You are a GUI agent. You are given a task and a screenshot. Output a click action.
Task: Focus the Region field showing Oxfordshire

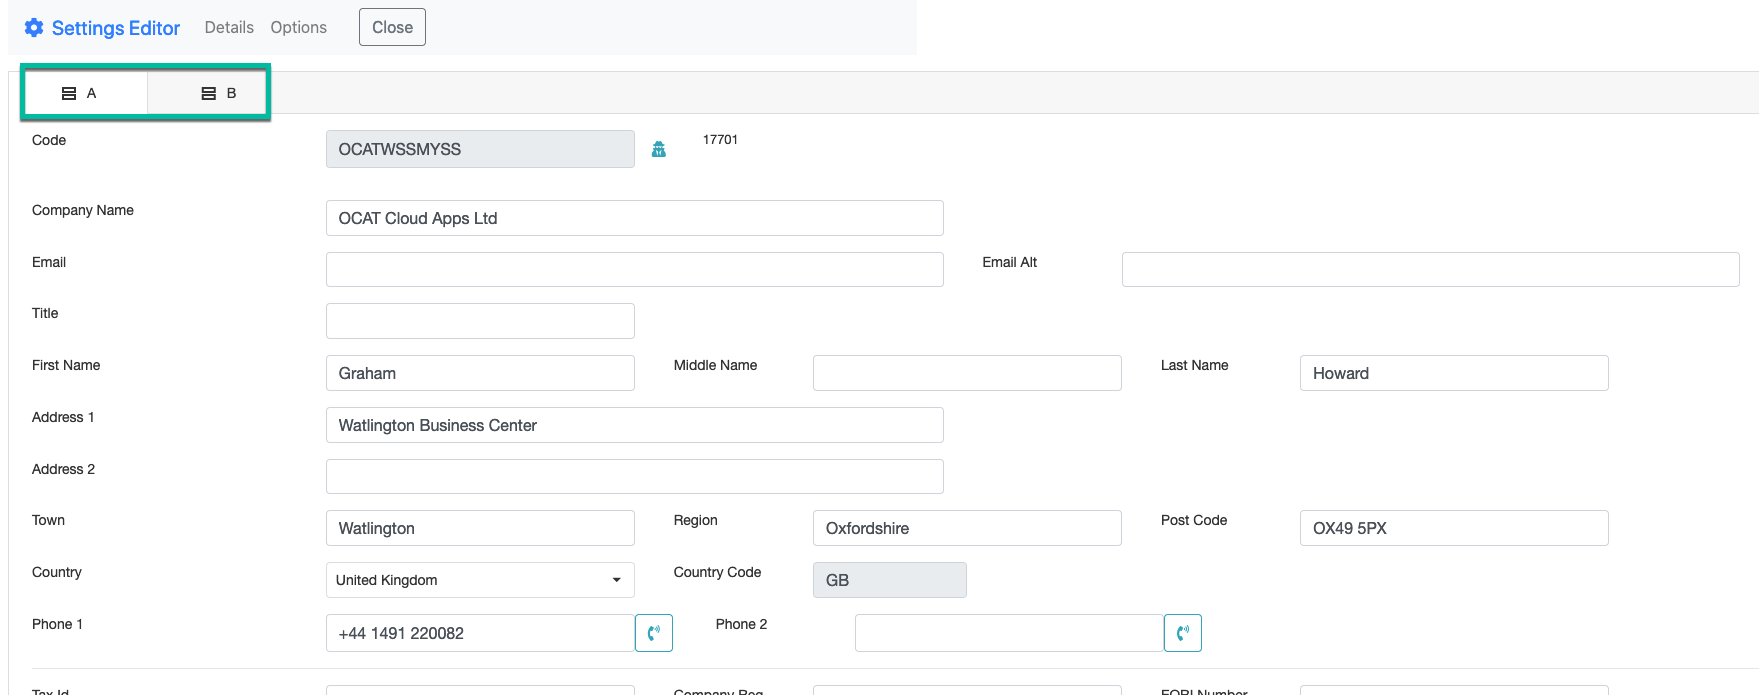(x=966, y=528)
